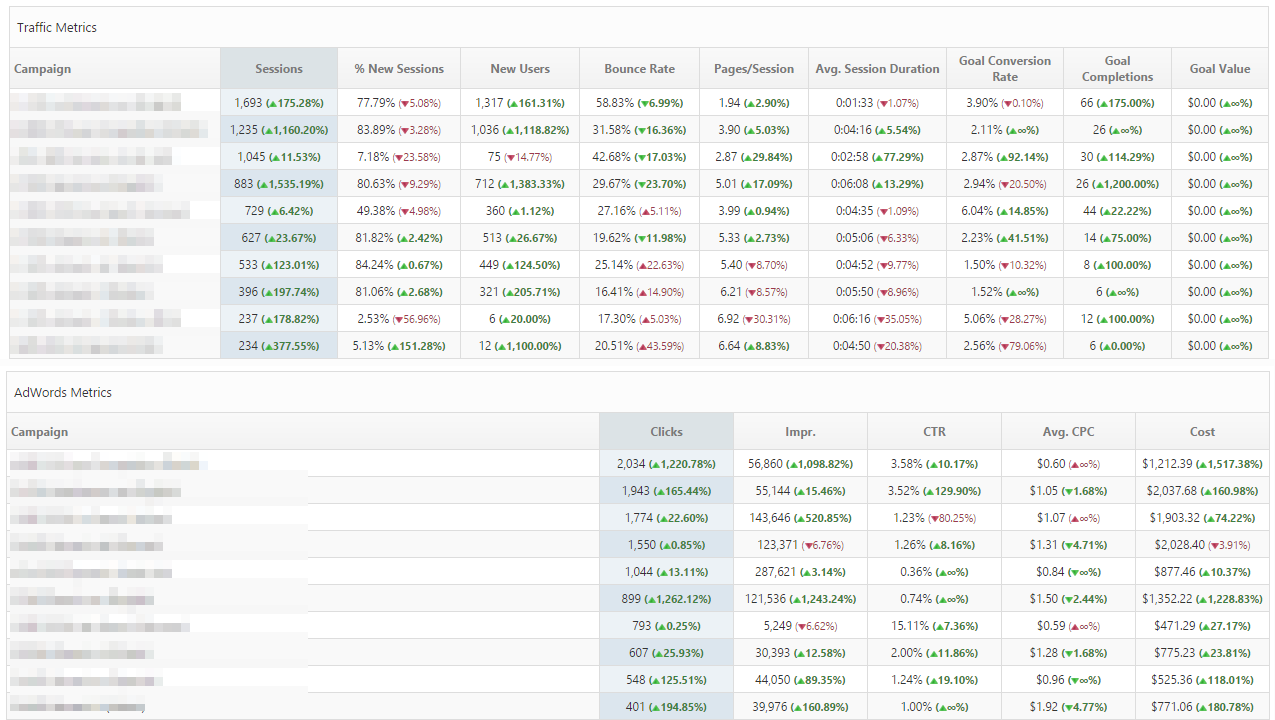Sort by Avg. Session Duration header
1275x720 pixels.
(877, 69)
